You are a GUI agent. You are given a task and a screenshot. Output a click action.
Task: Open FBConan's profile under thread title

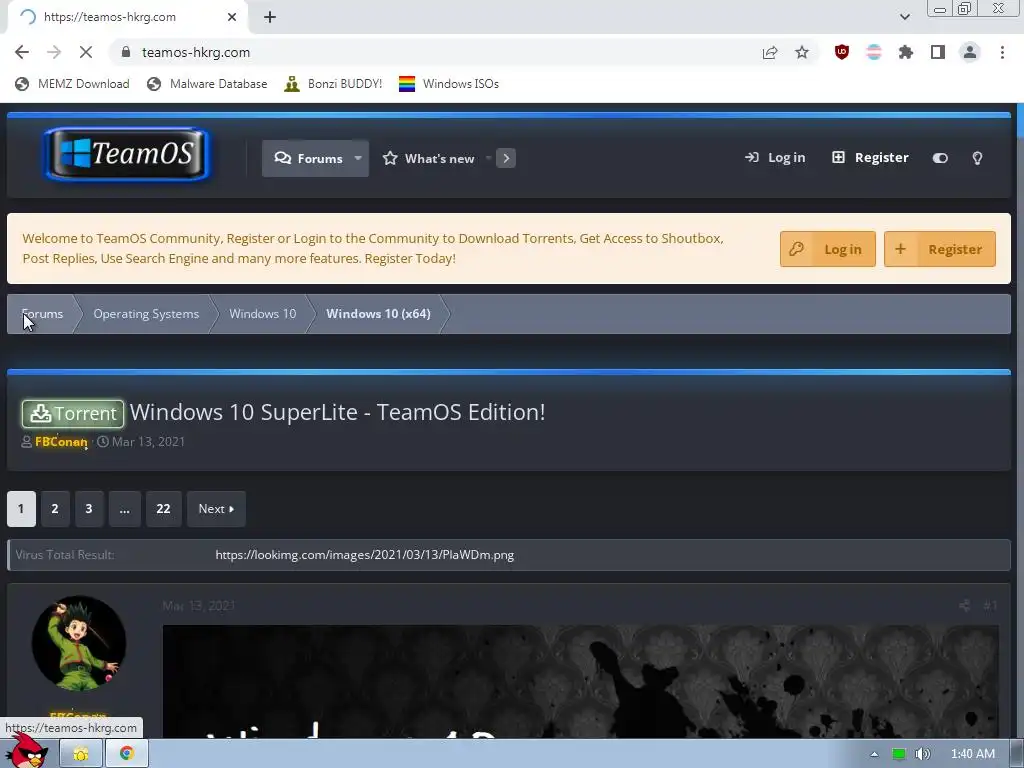click(x=61, y=442)
